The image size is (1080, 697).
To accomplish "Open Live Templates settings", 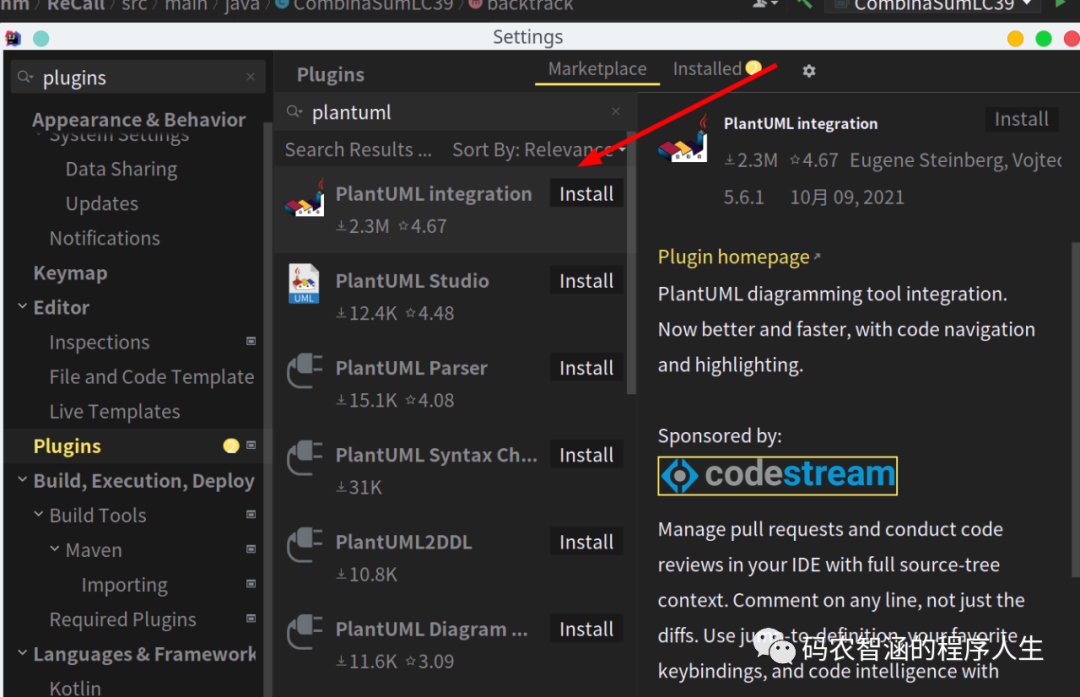I will click(x=114, y=412).
